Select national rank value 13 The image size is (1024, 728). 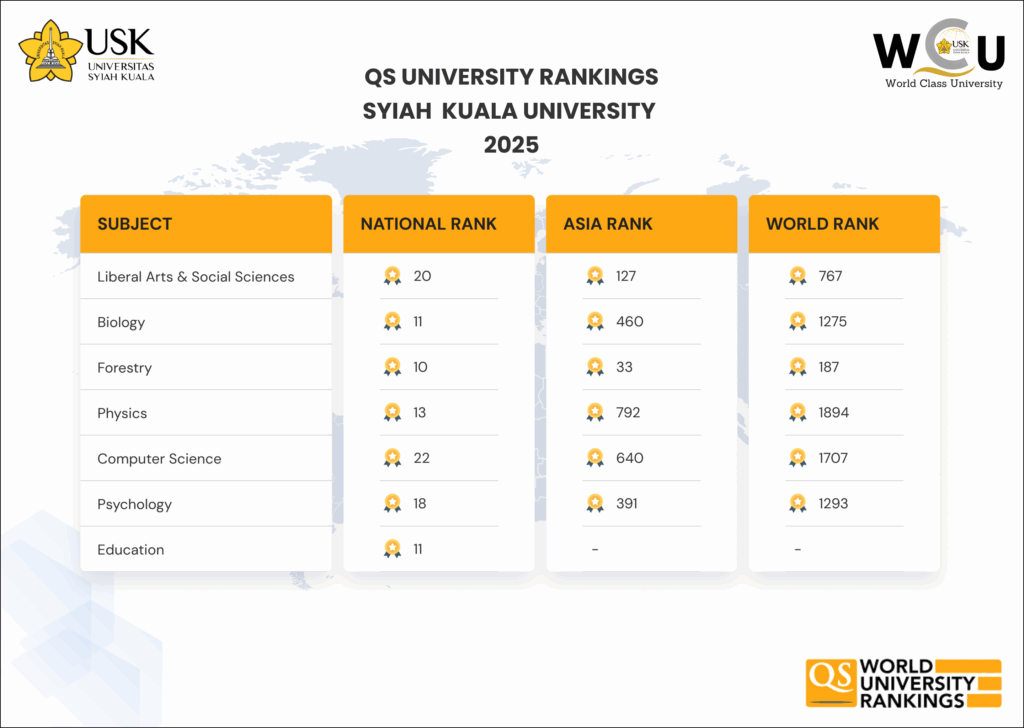(420, 413)
